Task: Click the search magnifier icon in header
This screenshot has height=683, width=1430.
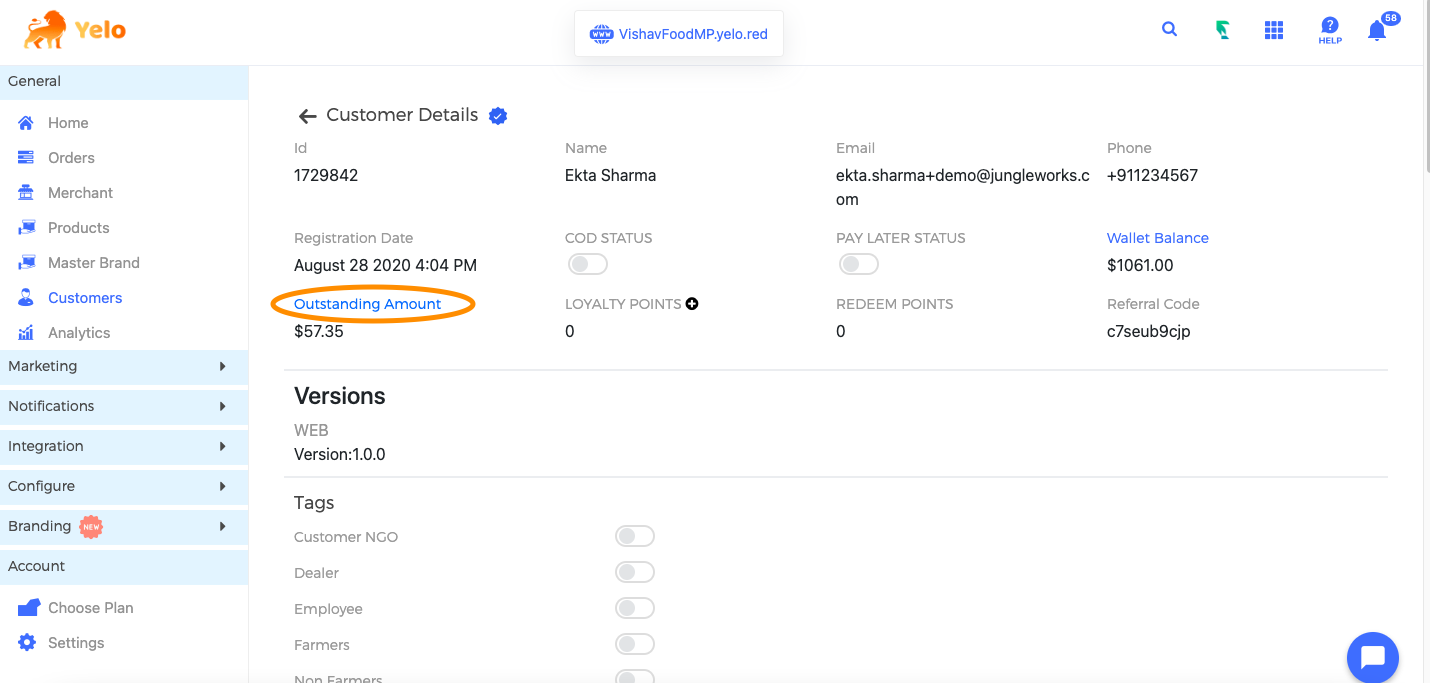Action: [x=1169, y=30]
